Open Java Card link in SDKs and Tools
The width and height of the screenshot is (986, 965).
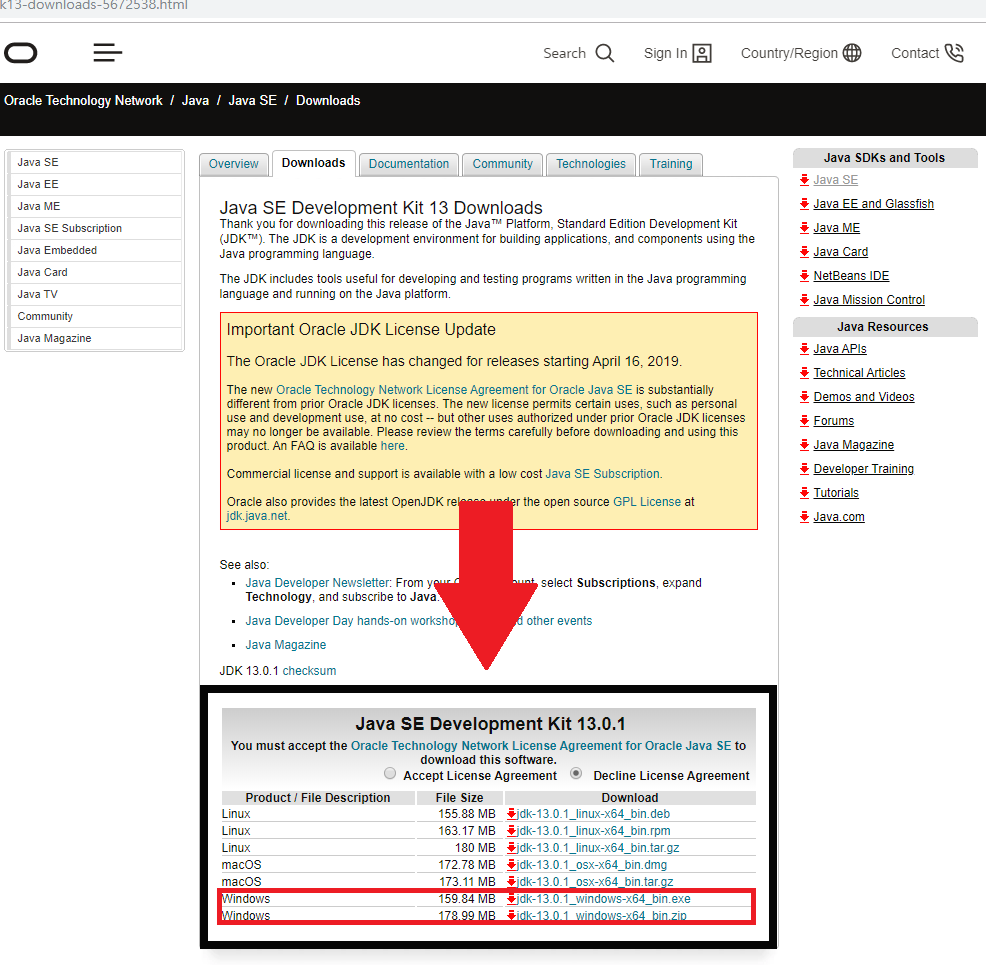coord(841,251)
